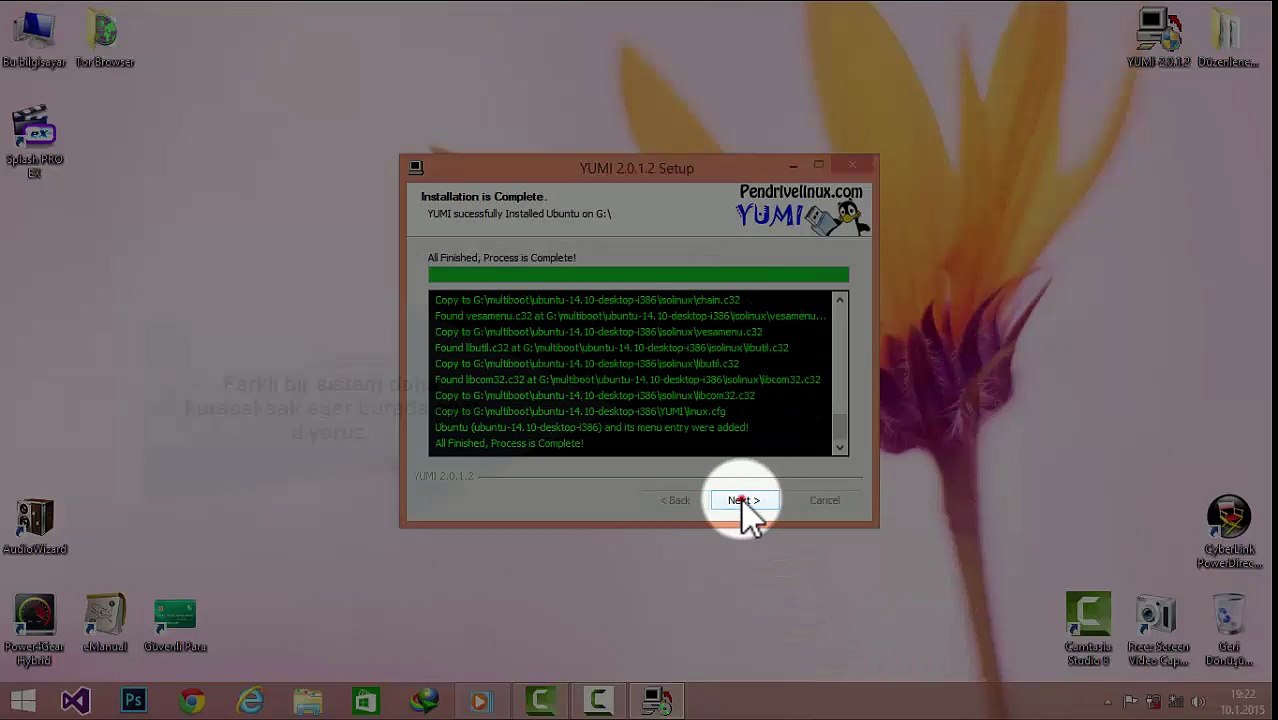Click the Pendrivelinux.com YUMI logo
Image resolution: width=1278 pixels, height=720 pixels.
pyautogui.click(x=802, y=209)
